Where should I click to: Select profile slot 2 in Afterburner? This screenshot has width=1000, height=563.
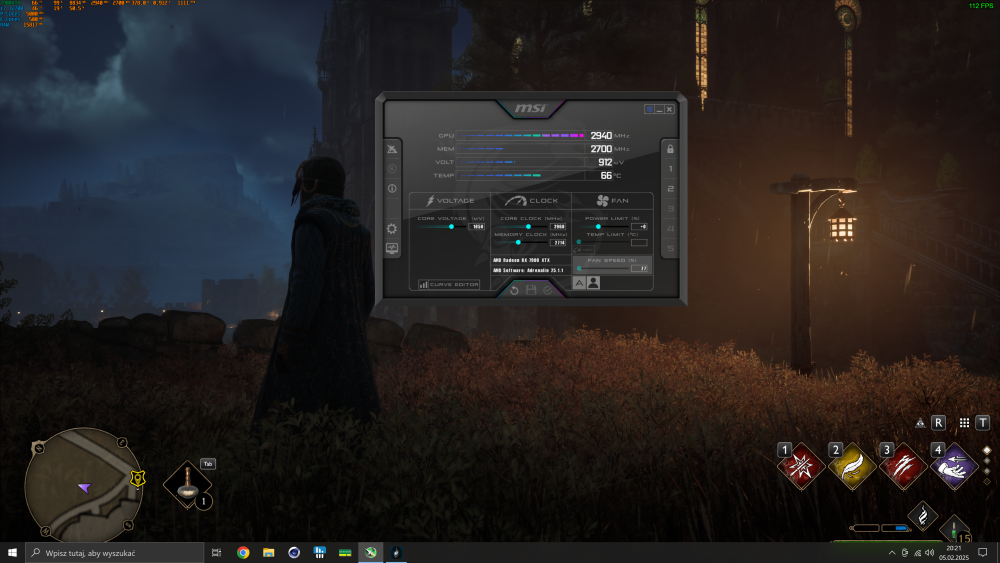tap(670, 189)
